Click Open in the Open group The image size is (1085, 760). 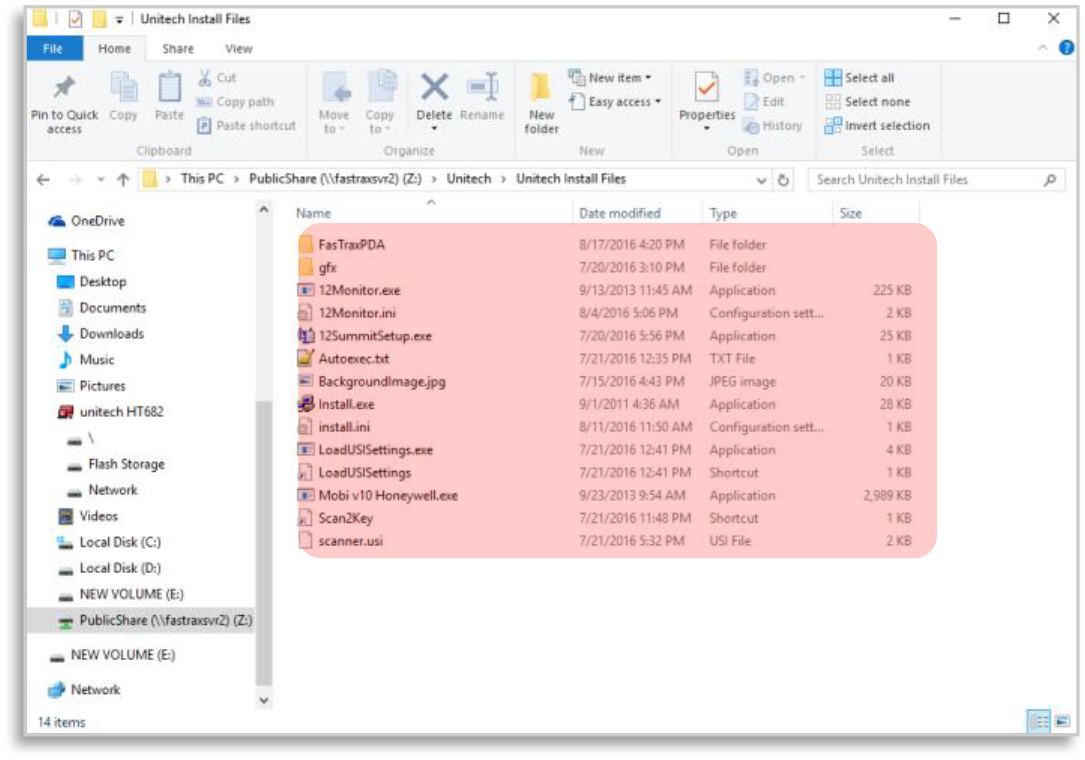(x=774, y=78)
